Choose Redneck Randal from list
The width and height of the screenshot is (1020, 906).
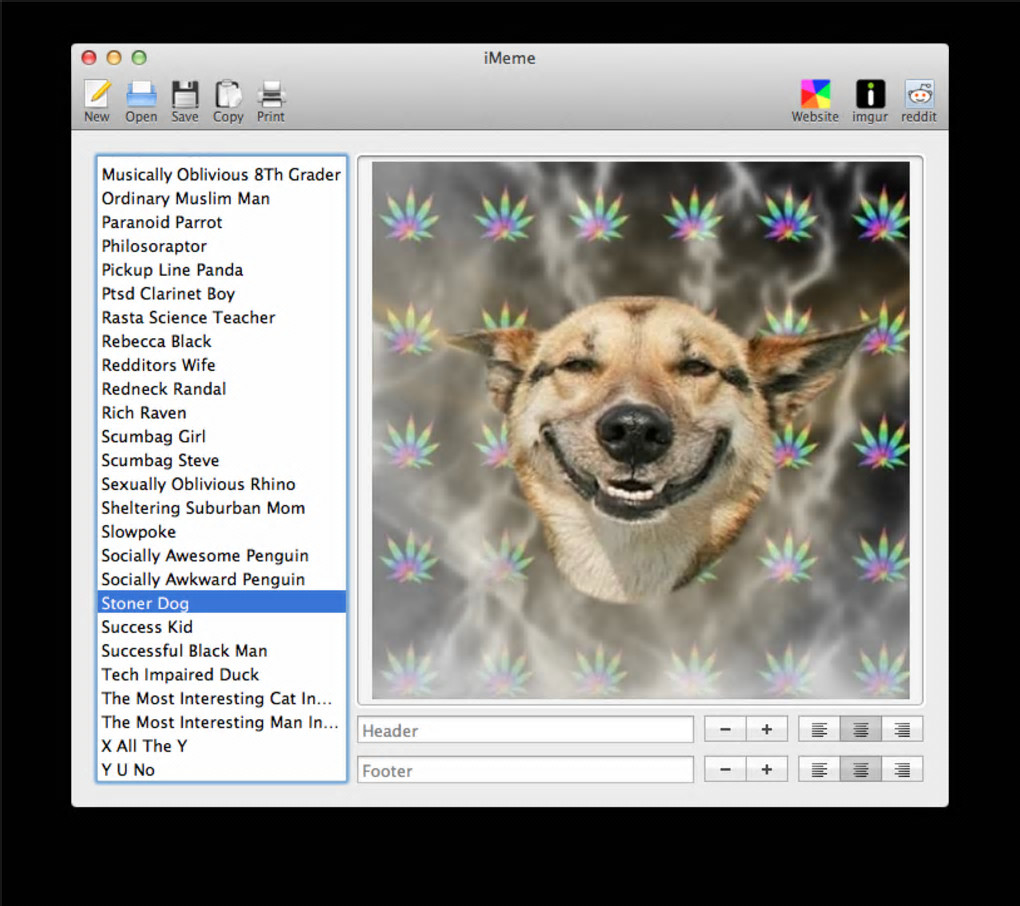pos(221,389)
